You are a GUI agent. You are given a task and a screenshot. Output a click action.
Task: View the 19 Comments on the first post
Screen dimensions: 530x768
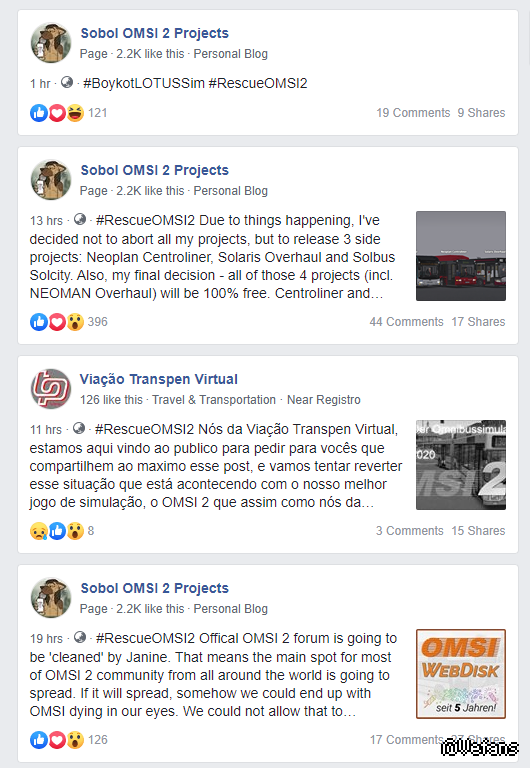click(x=413, y=113)
